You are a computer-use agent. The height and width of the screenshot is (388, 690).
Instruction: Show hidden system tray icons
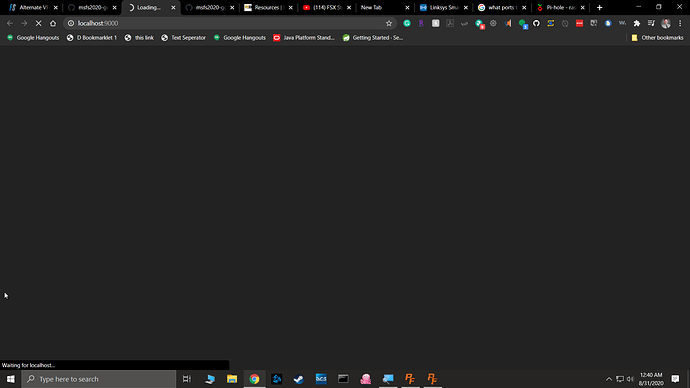pyautogui.click(x=609, y=379)
